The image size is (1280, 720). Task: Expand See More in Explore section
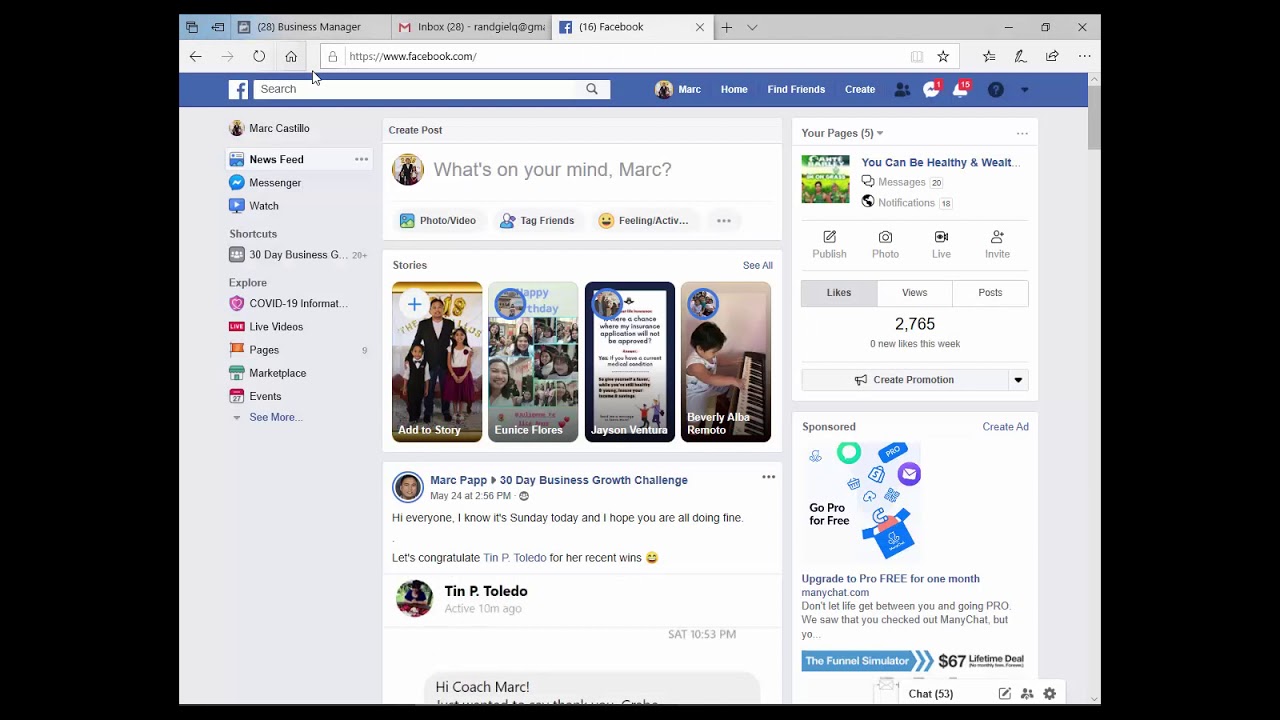(275, 417)
